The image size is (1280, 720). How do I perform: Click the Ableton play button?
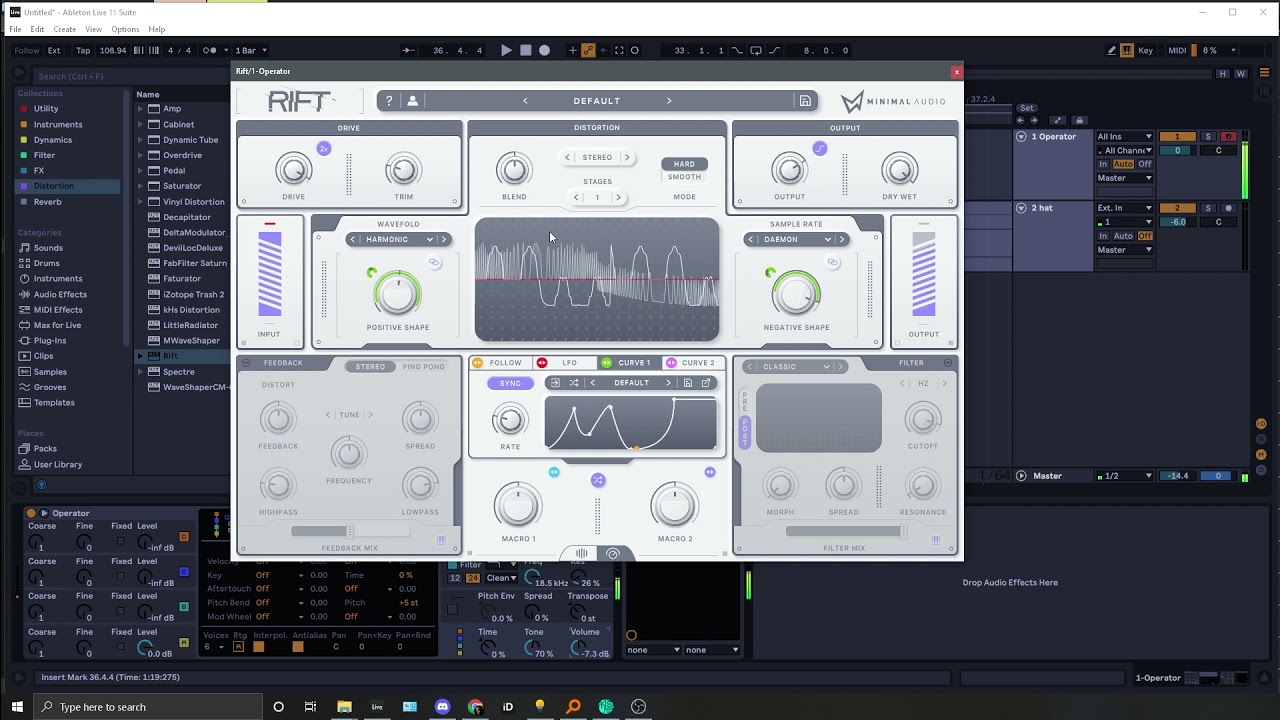(x=506, y=50)
